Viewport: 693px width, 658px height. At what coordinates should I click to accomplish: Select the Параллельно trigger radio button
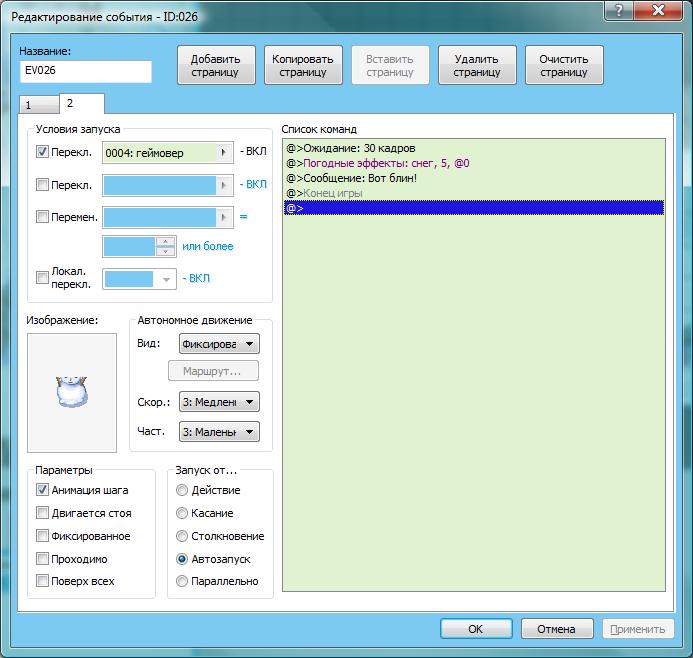click(181, 581)
